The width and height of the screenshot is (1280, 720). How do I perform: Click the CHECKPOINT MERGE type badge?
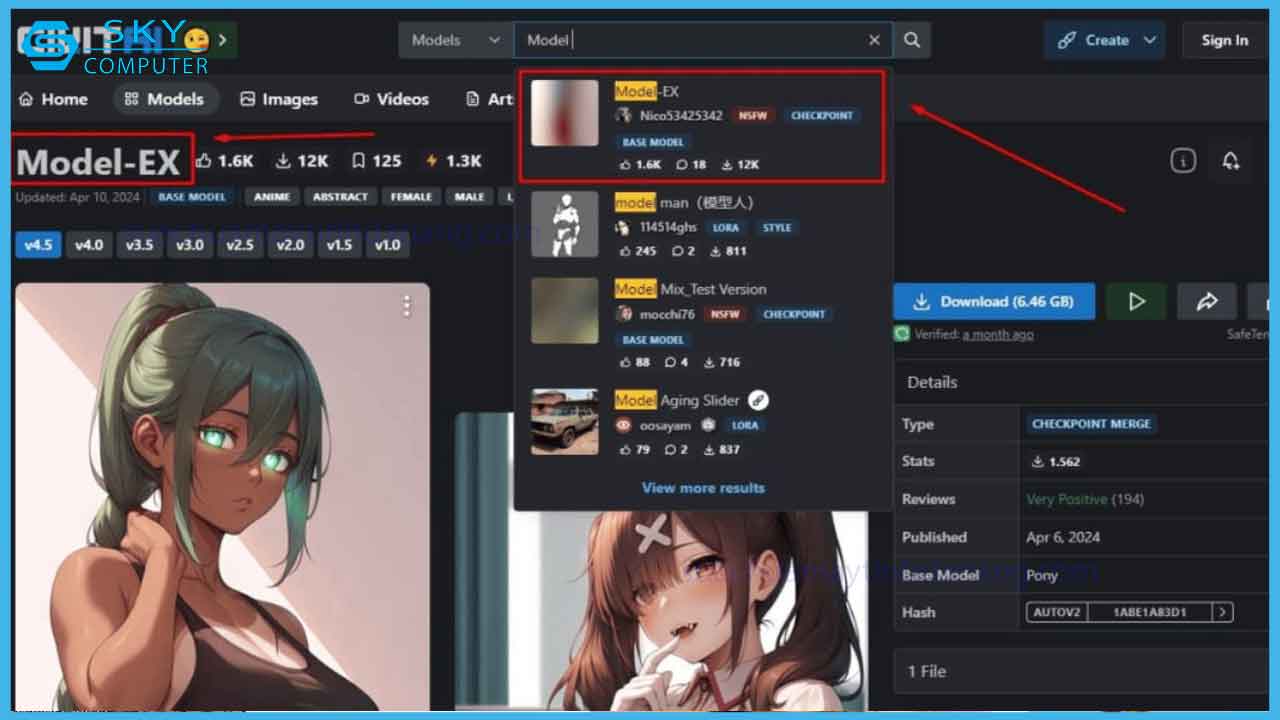(1091, 424)
